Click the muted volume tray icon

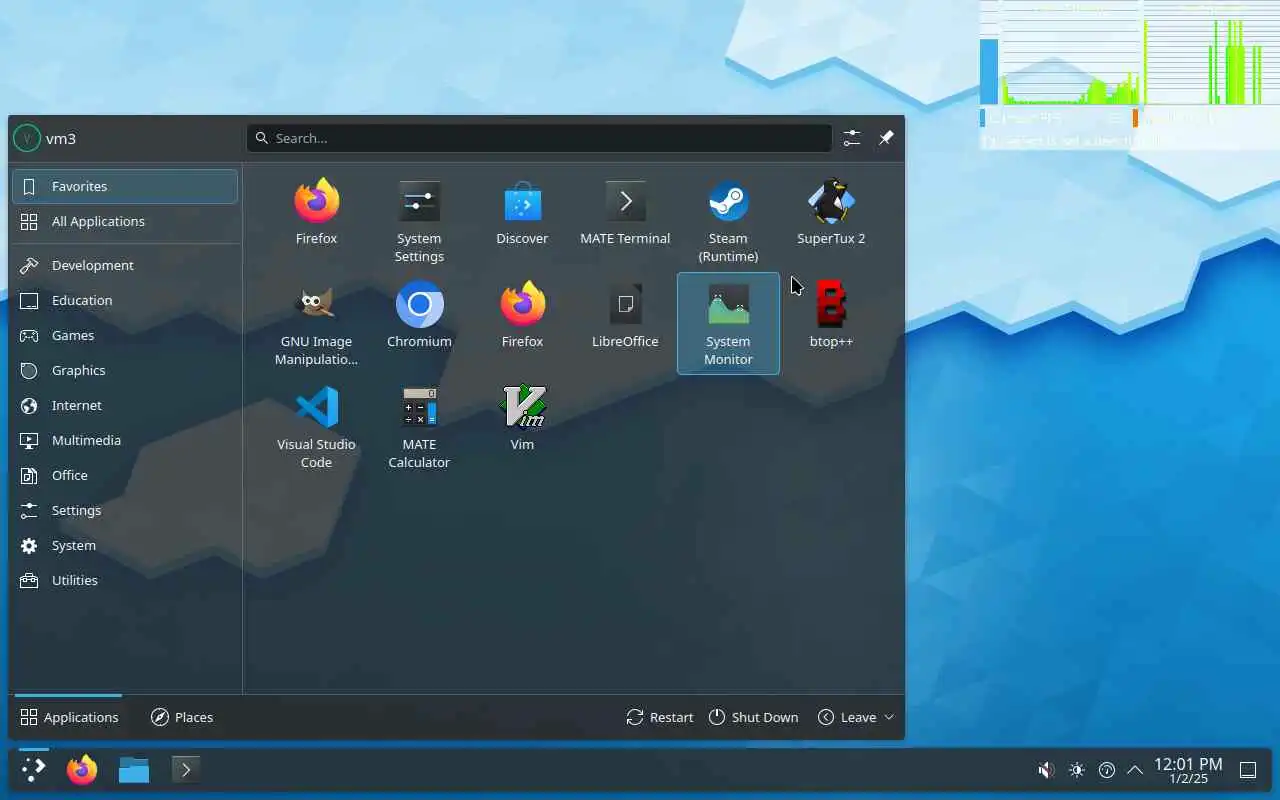[x=1046, y=770]
